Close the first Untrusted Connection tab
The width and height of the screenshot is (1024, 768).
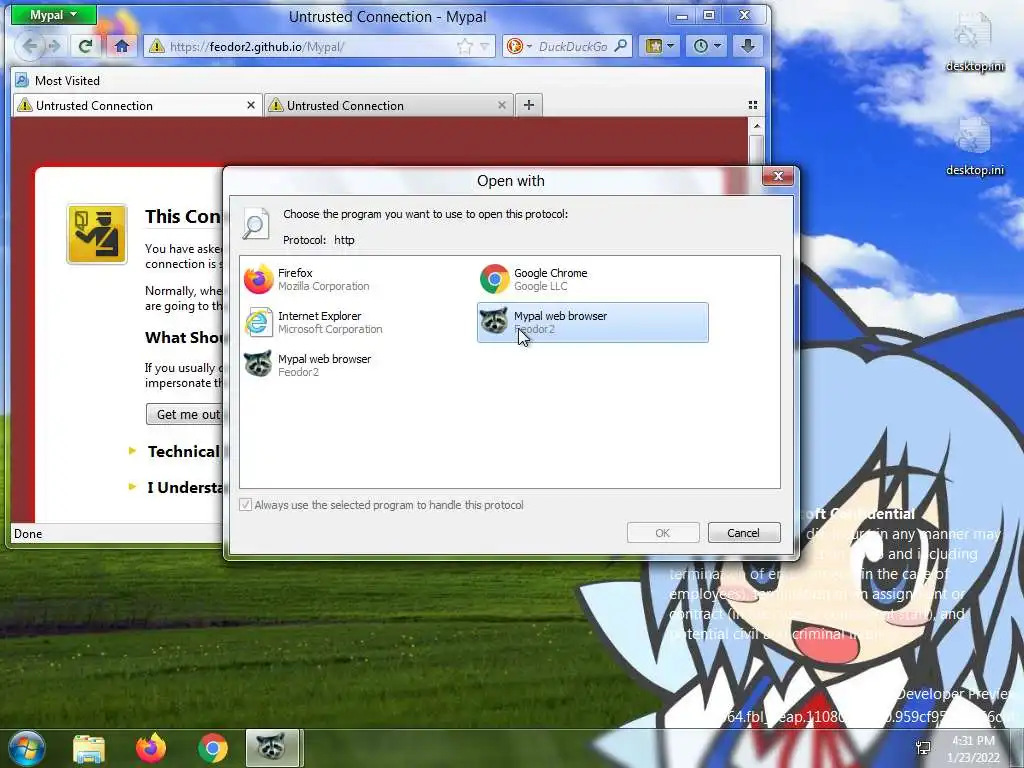(x=251, y=105)
